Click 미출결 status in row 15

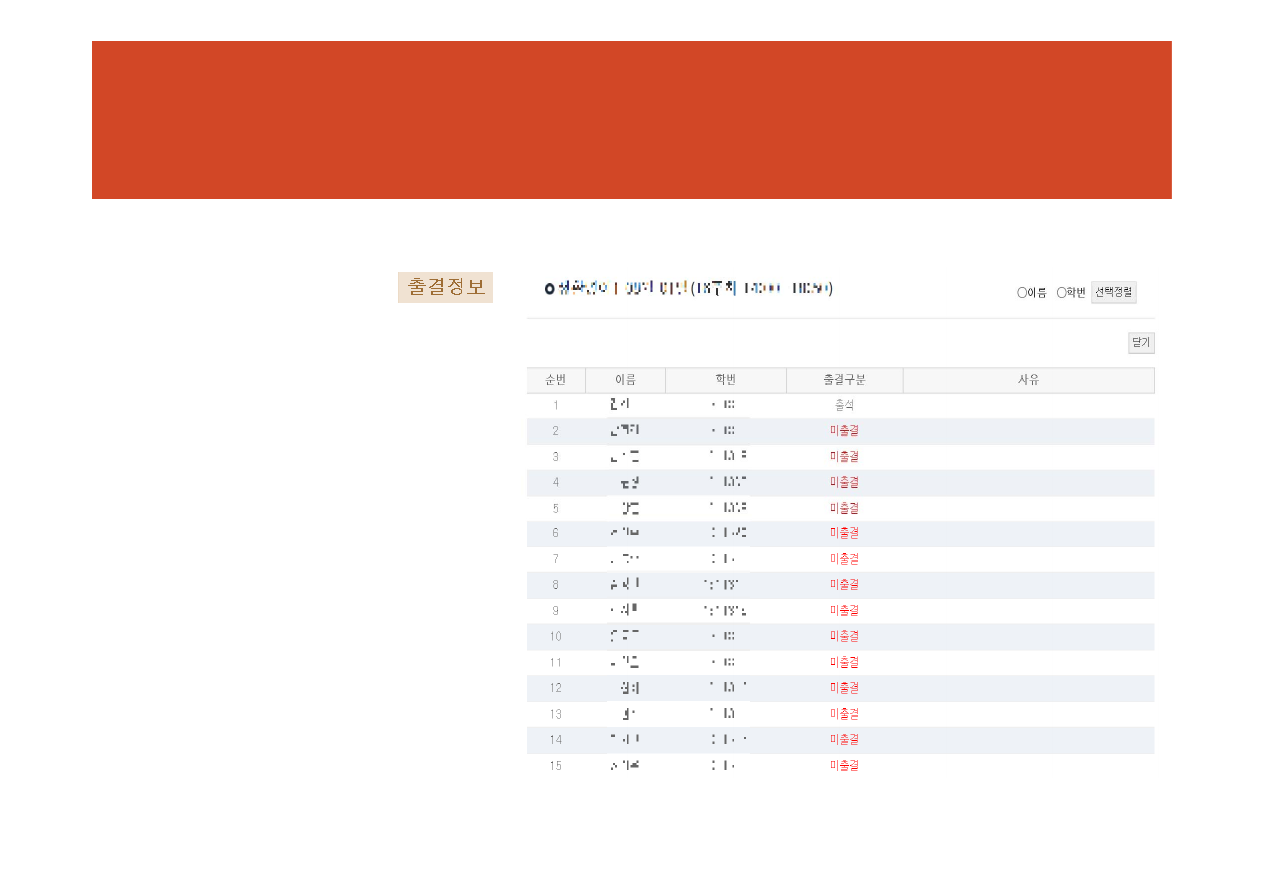pos(844,766)
